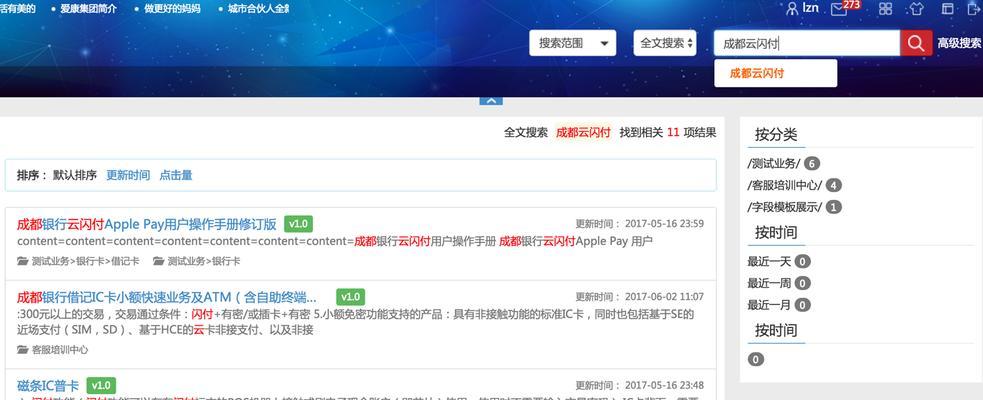The width and height of the screenshot is (983, 400).
Task: Click the search input containing 成都云闪付
Action: point(807,43)
